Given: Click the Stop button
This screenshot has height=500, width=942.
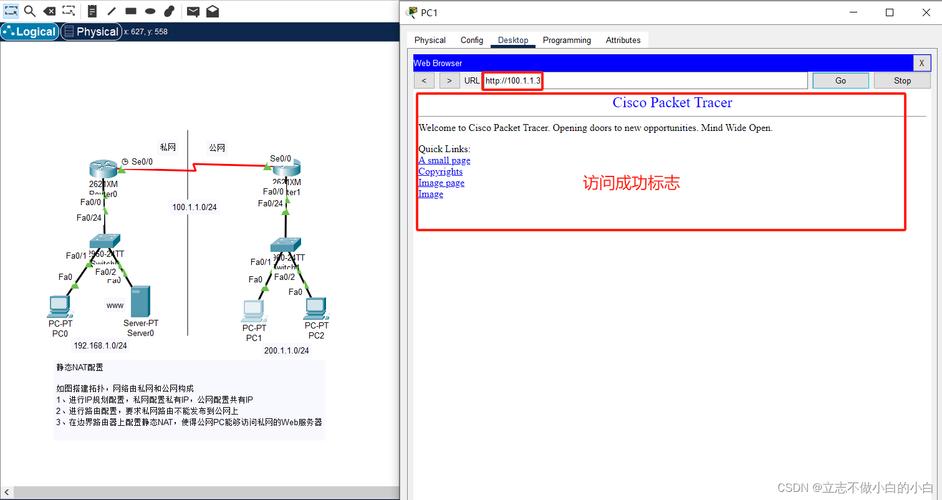Looking at the screenshot, I should 902,81.
